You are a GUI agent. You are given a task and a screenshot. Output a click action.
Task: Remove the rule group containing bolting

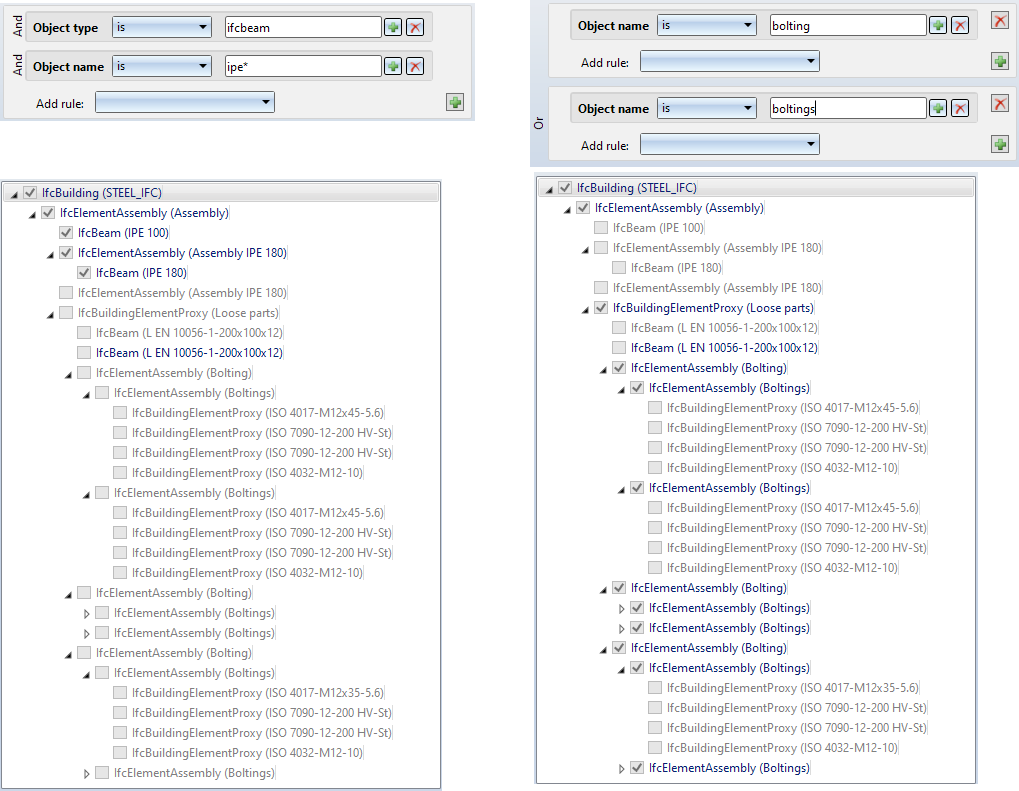[x=1000, y=20]
